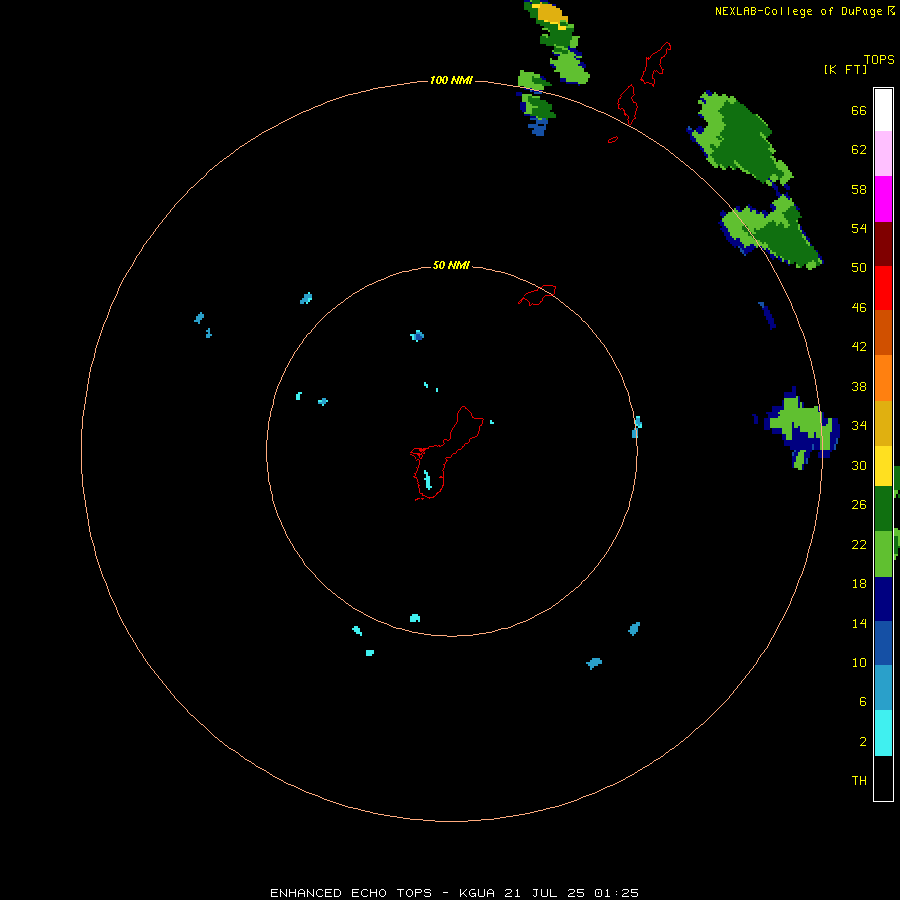Select the magenta legend color block
900x900 pixels.
(883, 199)
